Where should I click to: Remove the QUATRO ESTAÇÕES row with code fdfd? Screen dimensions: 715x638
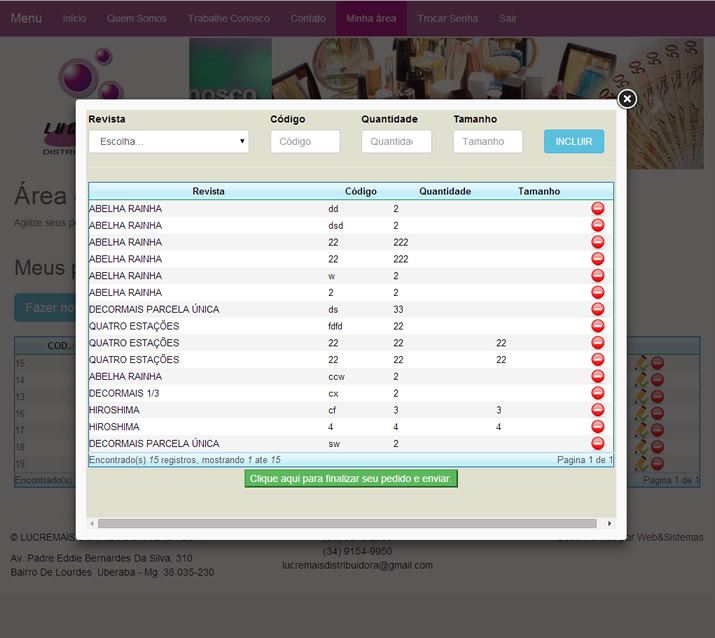(597, 326)
